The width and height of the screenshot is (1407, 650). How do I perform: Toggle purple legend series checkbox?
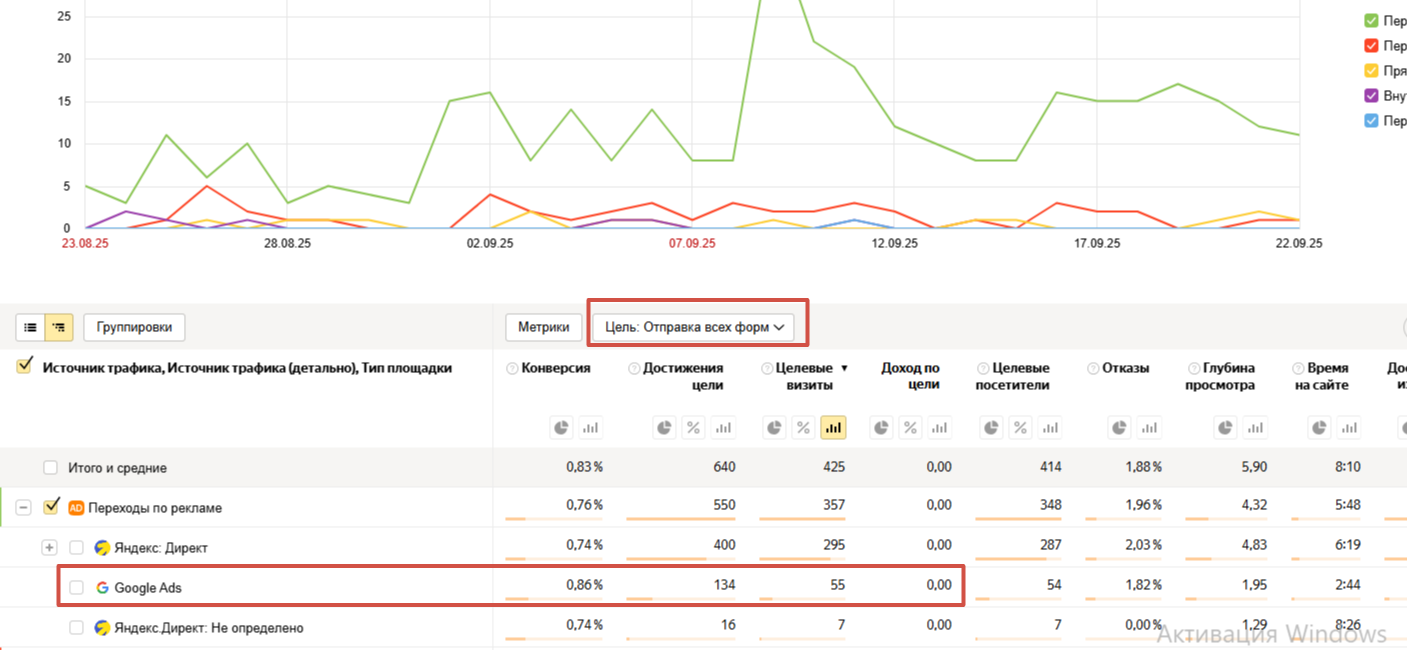[1372, 95]
